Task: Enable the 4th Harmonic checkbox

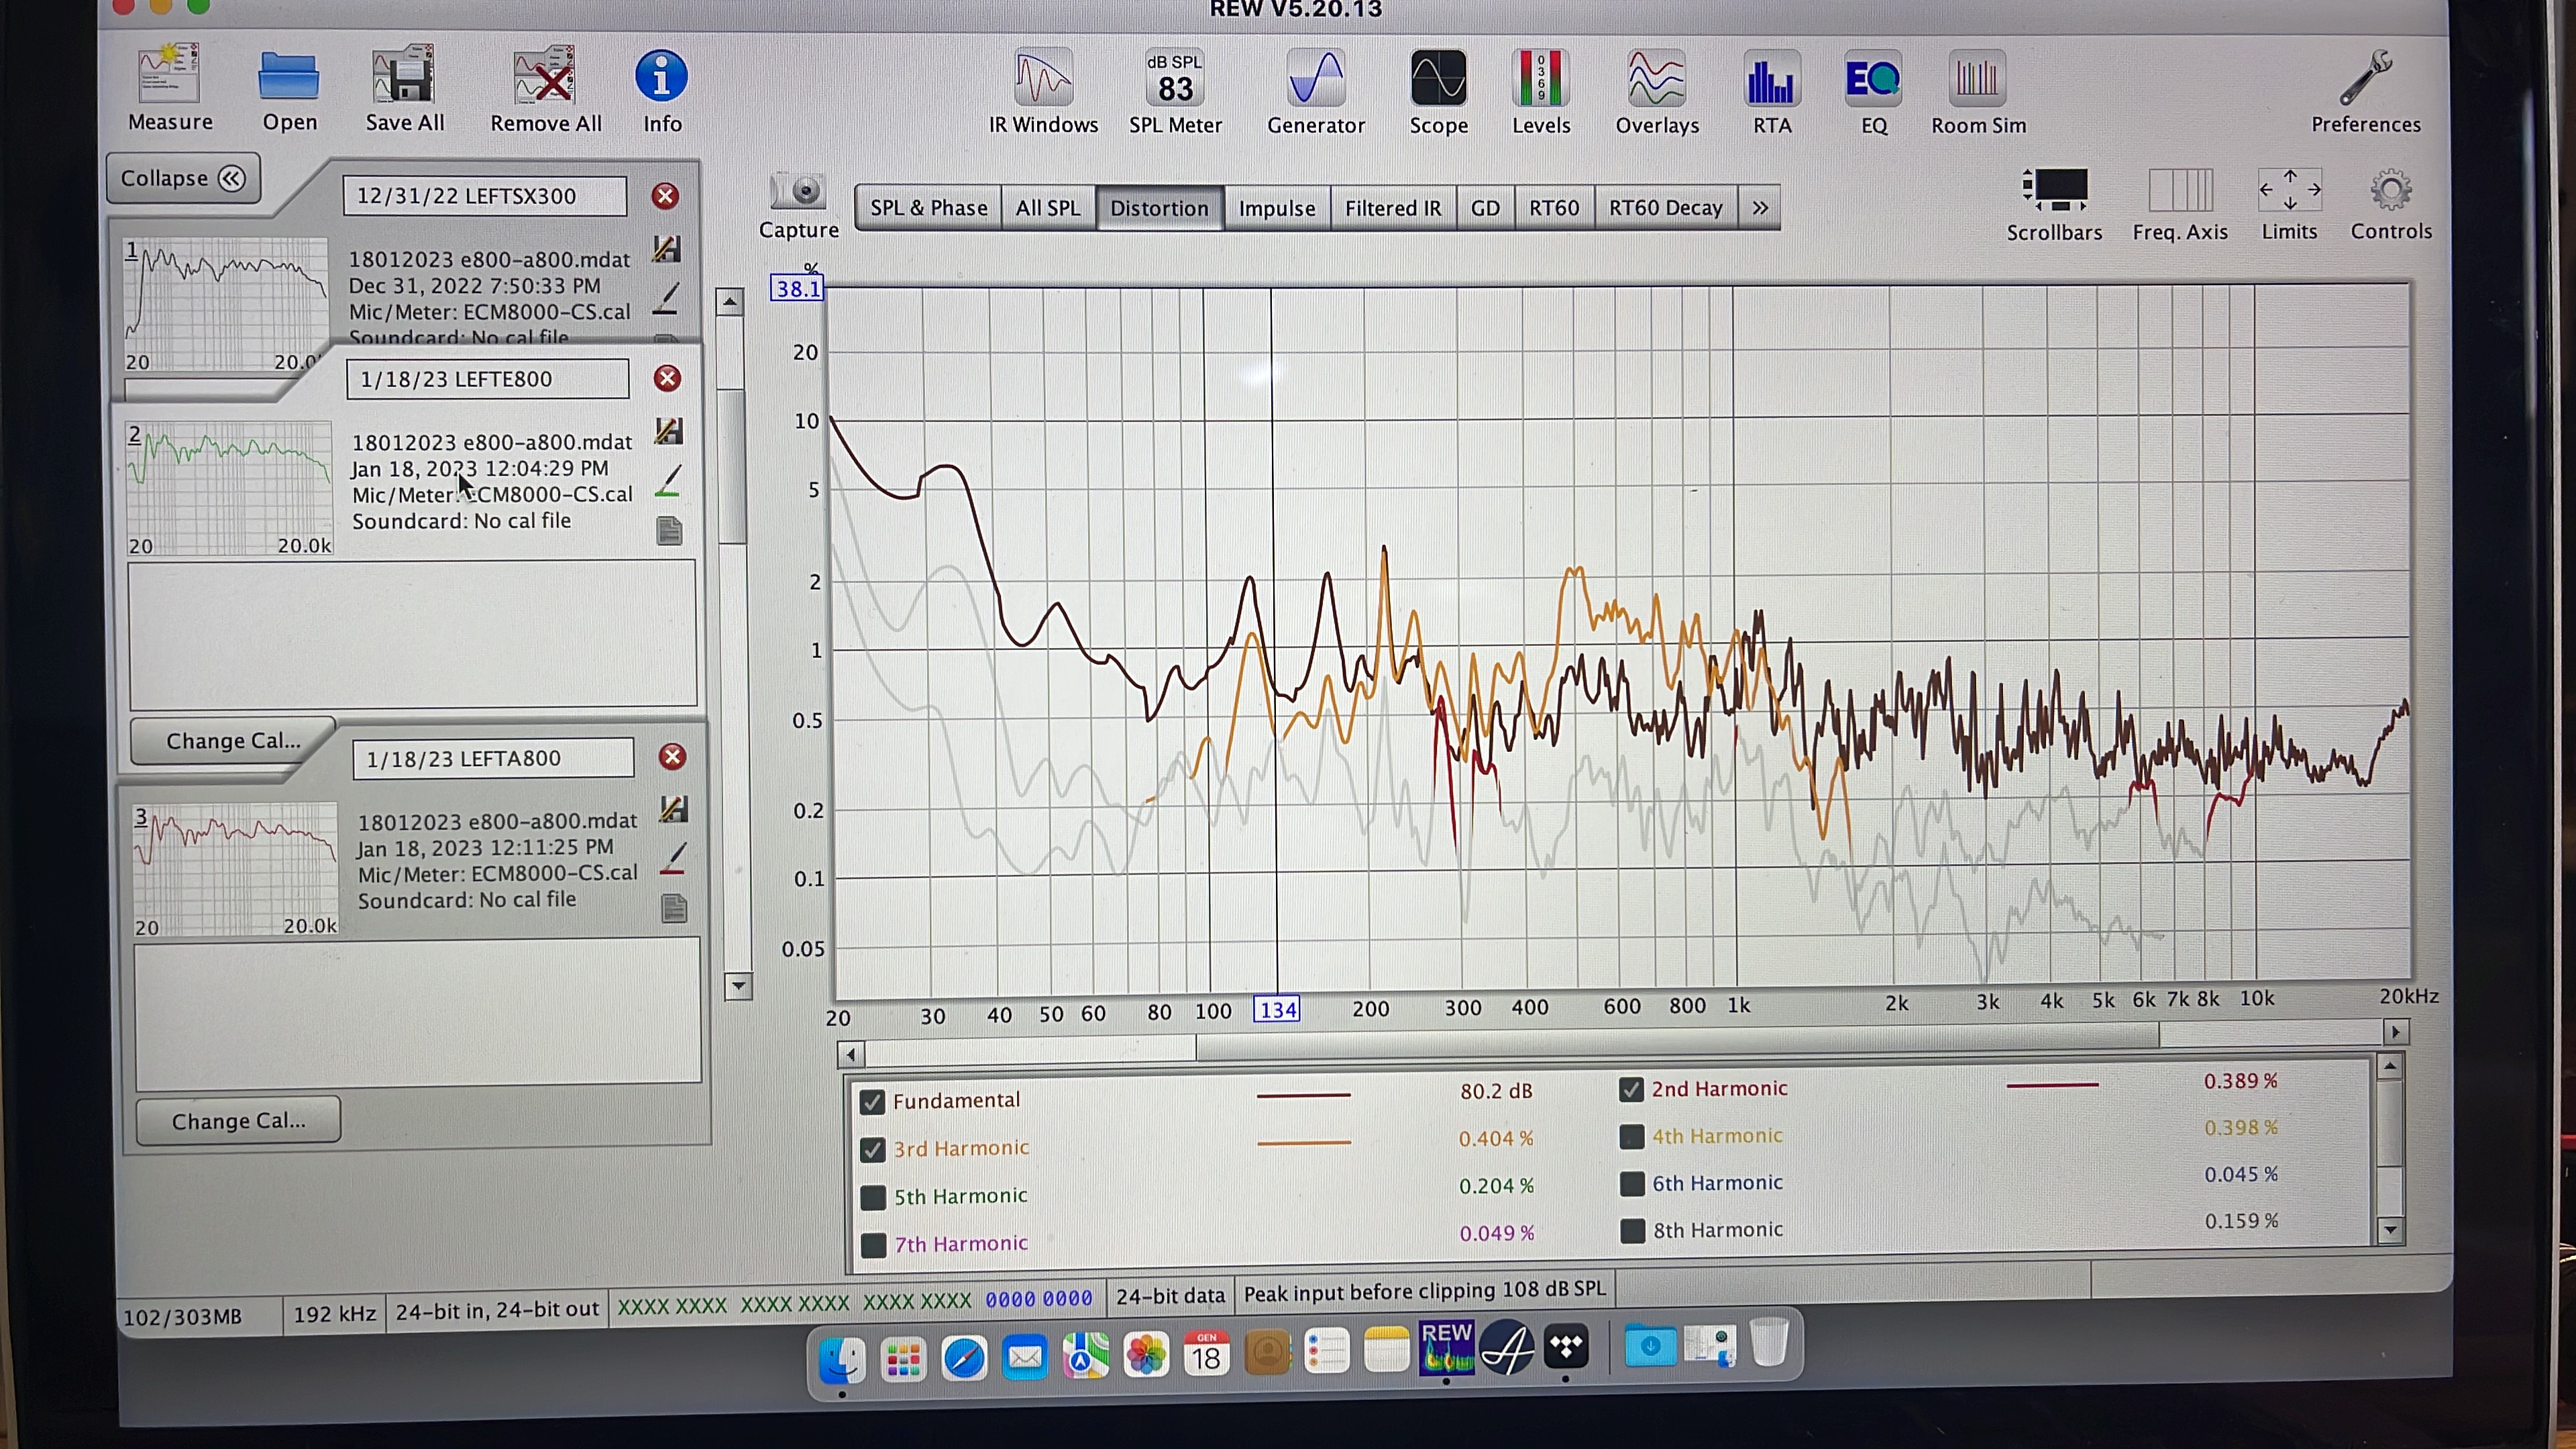Action: [x=1631, y=1137]
